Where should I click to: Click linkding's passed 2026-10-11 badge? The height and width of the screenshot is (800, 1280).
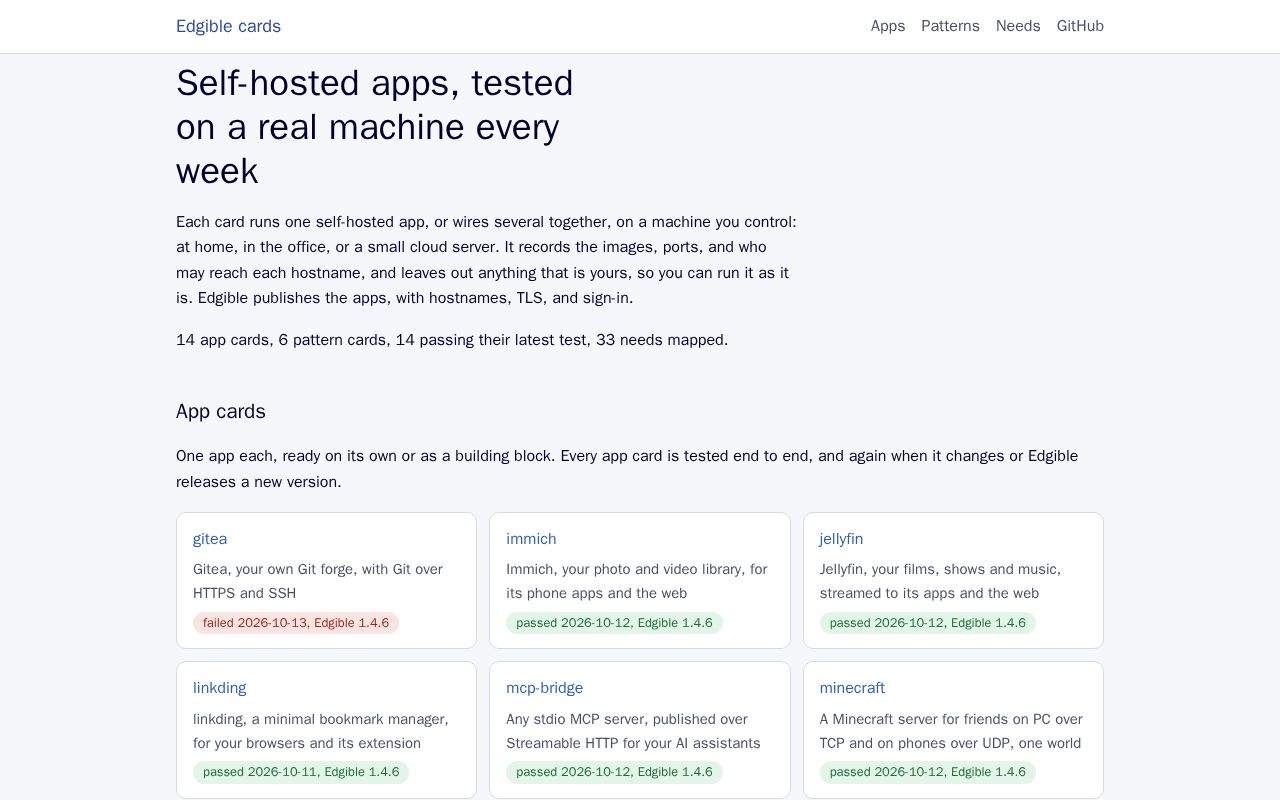(301, 772)
